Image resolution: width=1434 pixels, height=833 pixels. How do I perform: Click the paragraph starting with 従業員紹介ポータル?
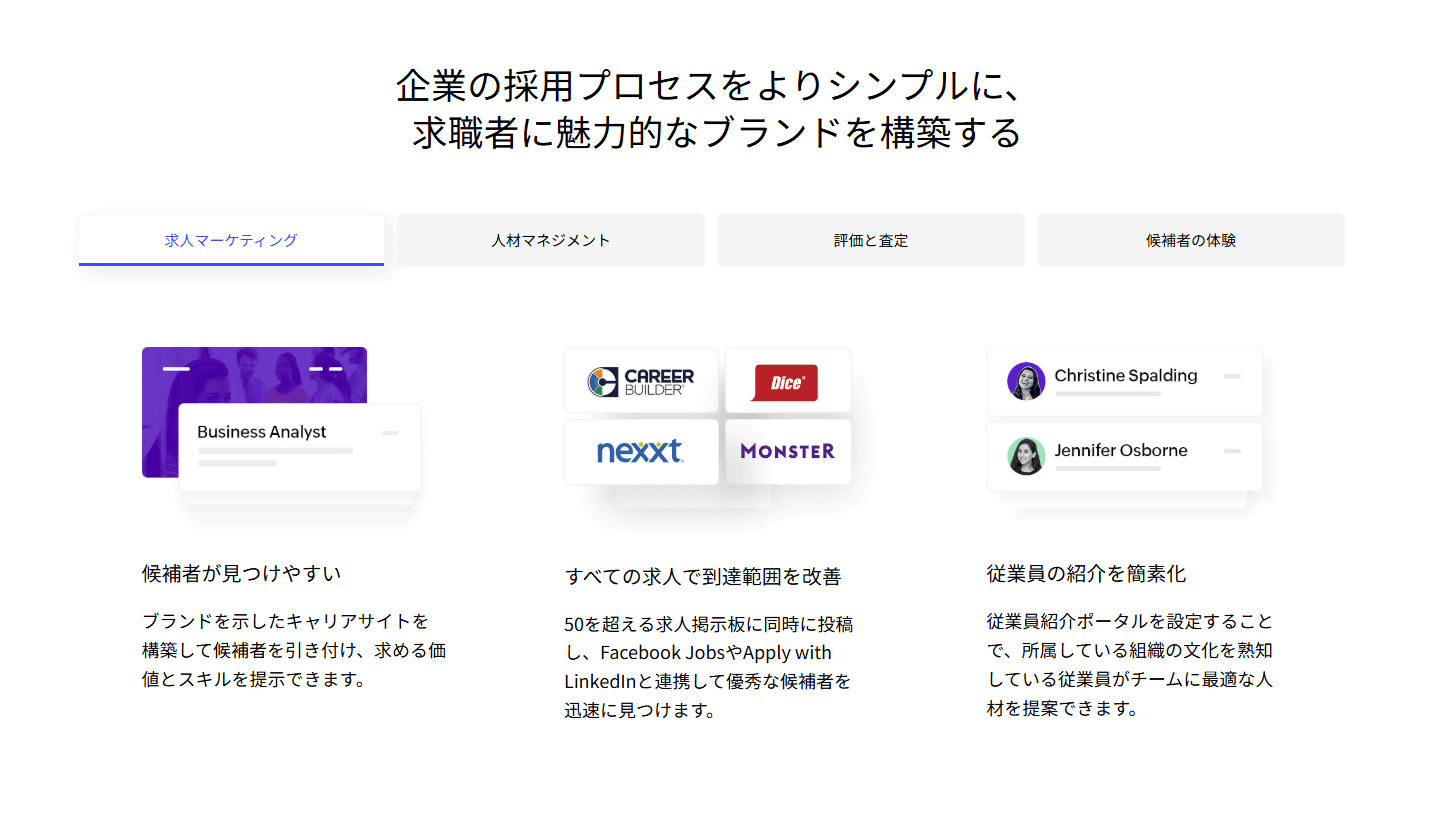click(x=1130, y=665)
